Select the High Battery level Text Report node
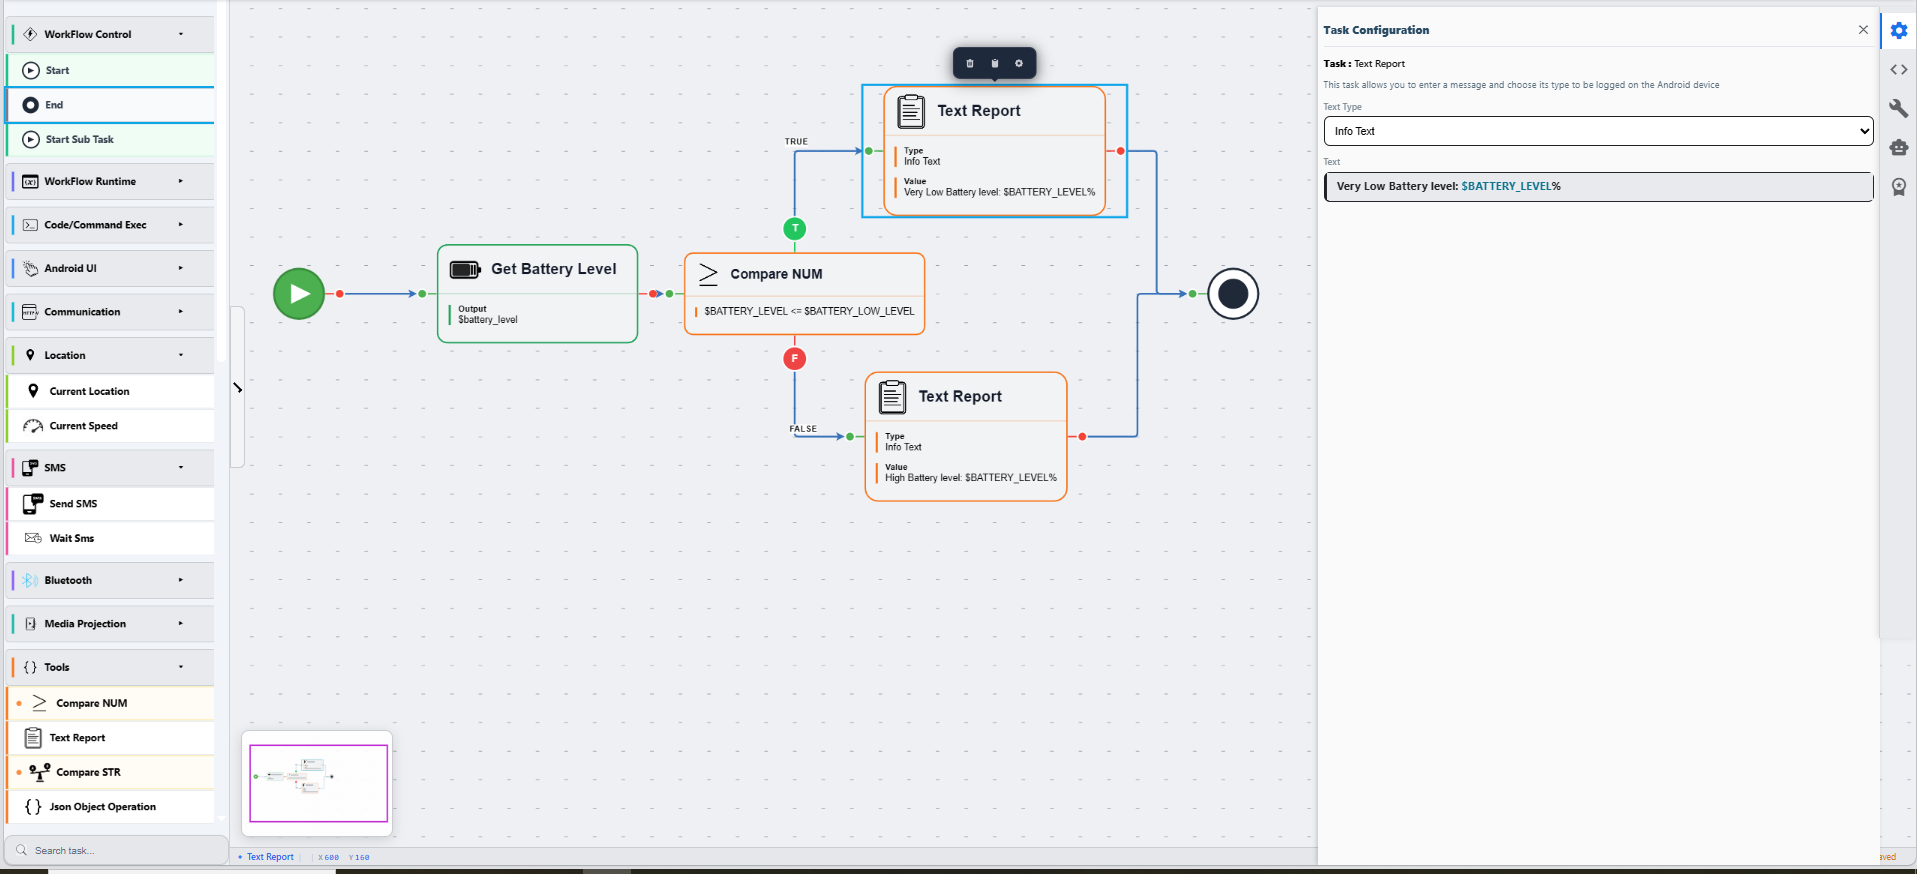This screenshot has height=874, width=1917. pyautogui.click(x=966, y=437)
